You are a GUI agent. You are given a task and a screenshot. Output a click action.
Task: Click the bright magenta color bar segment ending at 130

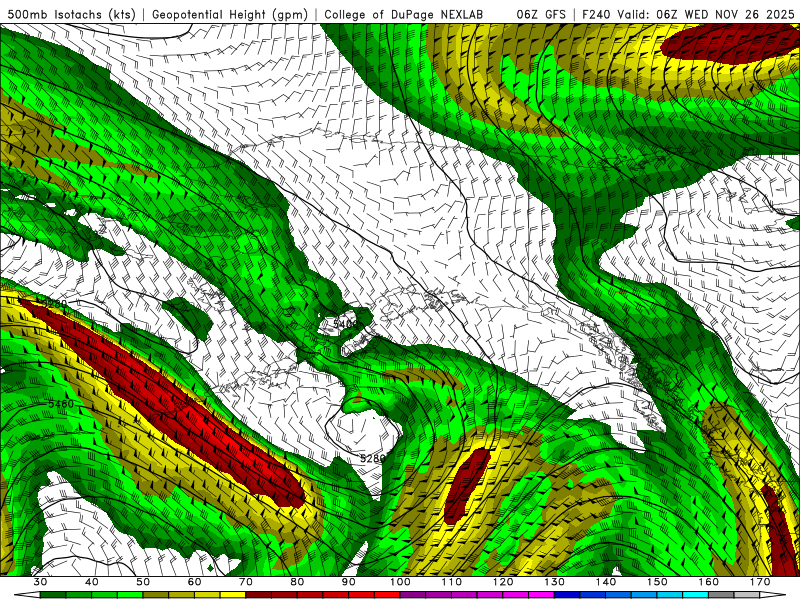pyautogui.click(x=542, y=595)
